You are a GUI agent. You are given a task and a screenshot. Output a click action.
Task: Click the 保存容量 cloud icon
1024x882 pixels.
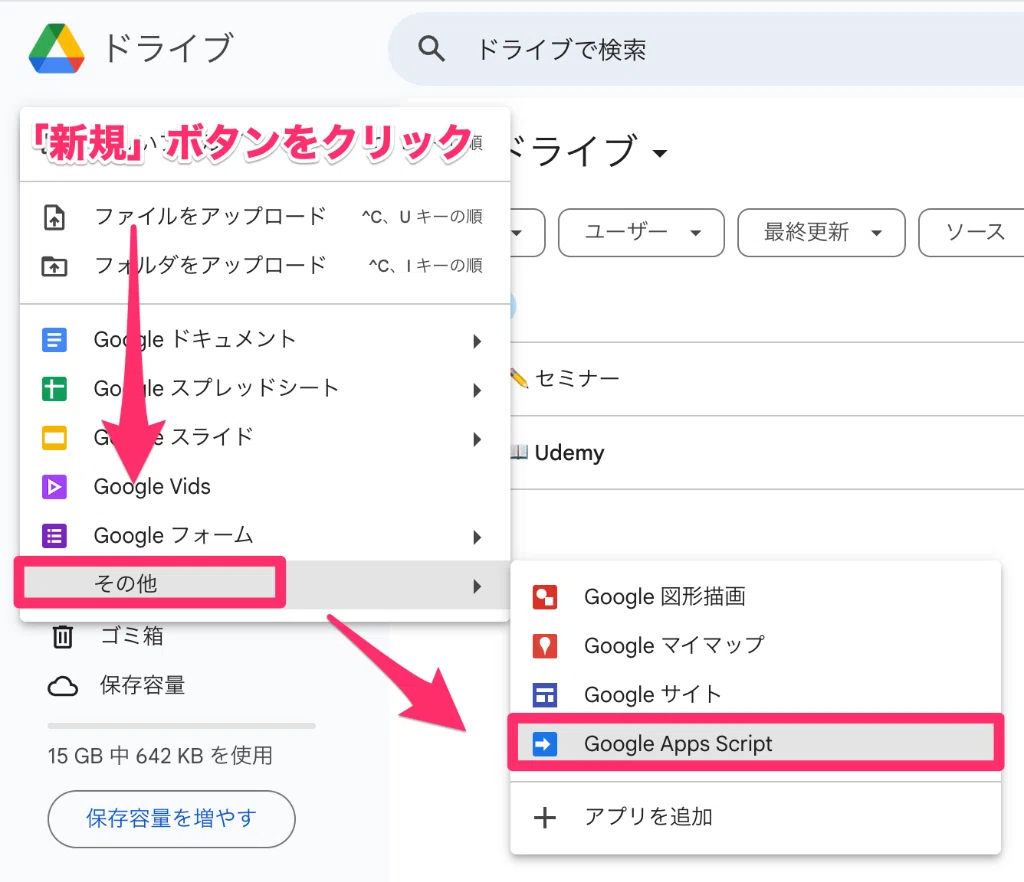pos(63,686)
